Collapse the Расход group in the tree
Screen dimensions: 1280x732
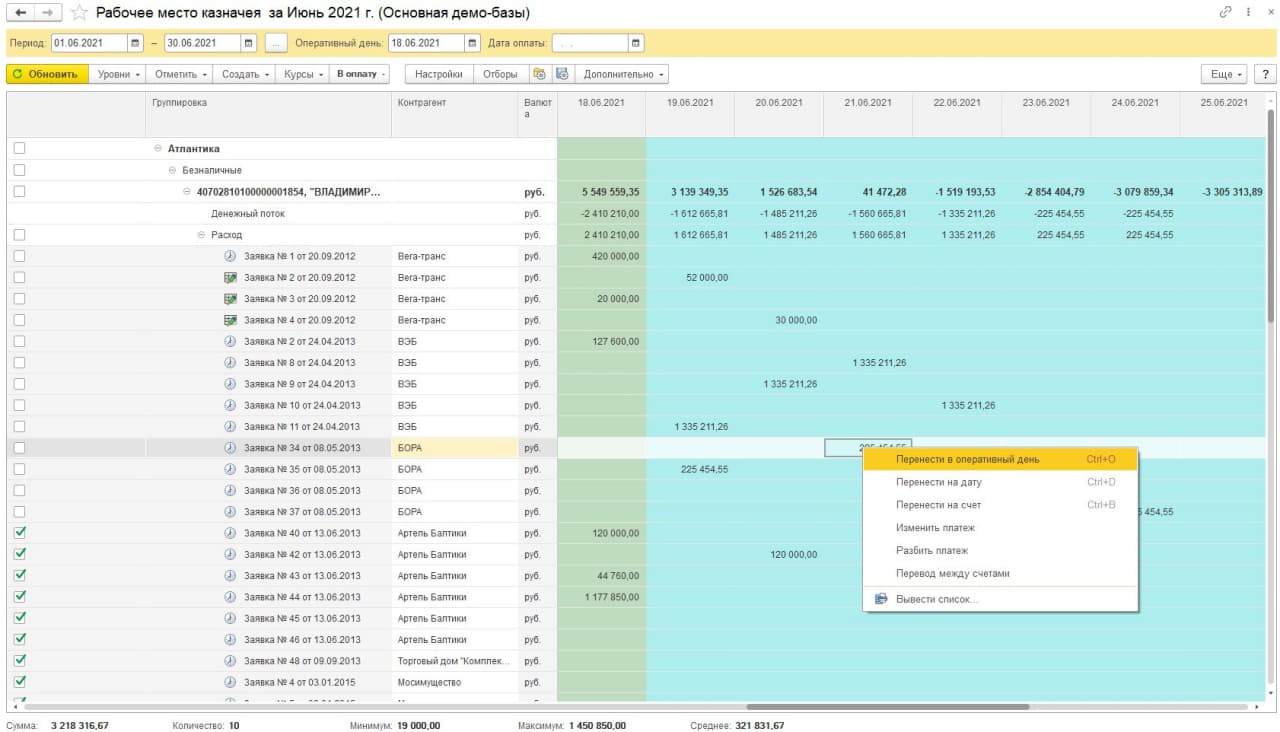pyautogui.click(x=201, y=235)
